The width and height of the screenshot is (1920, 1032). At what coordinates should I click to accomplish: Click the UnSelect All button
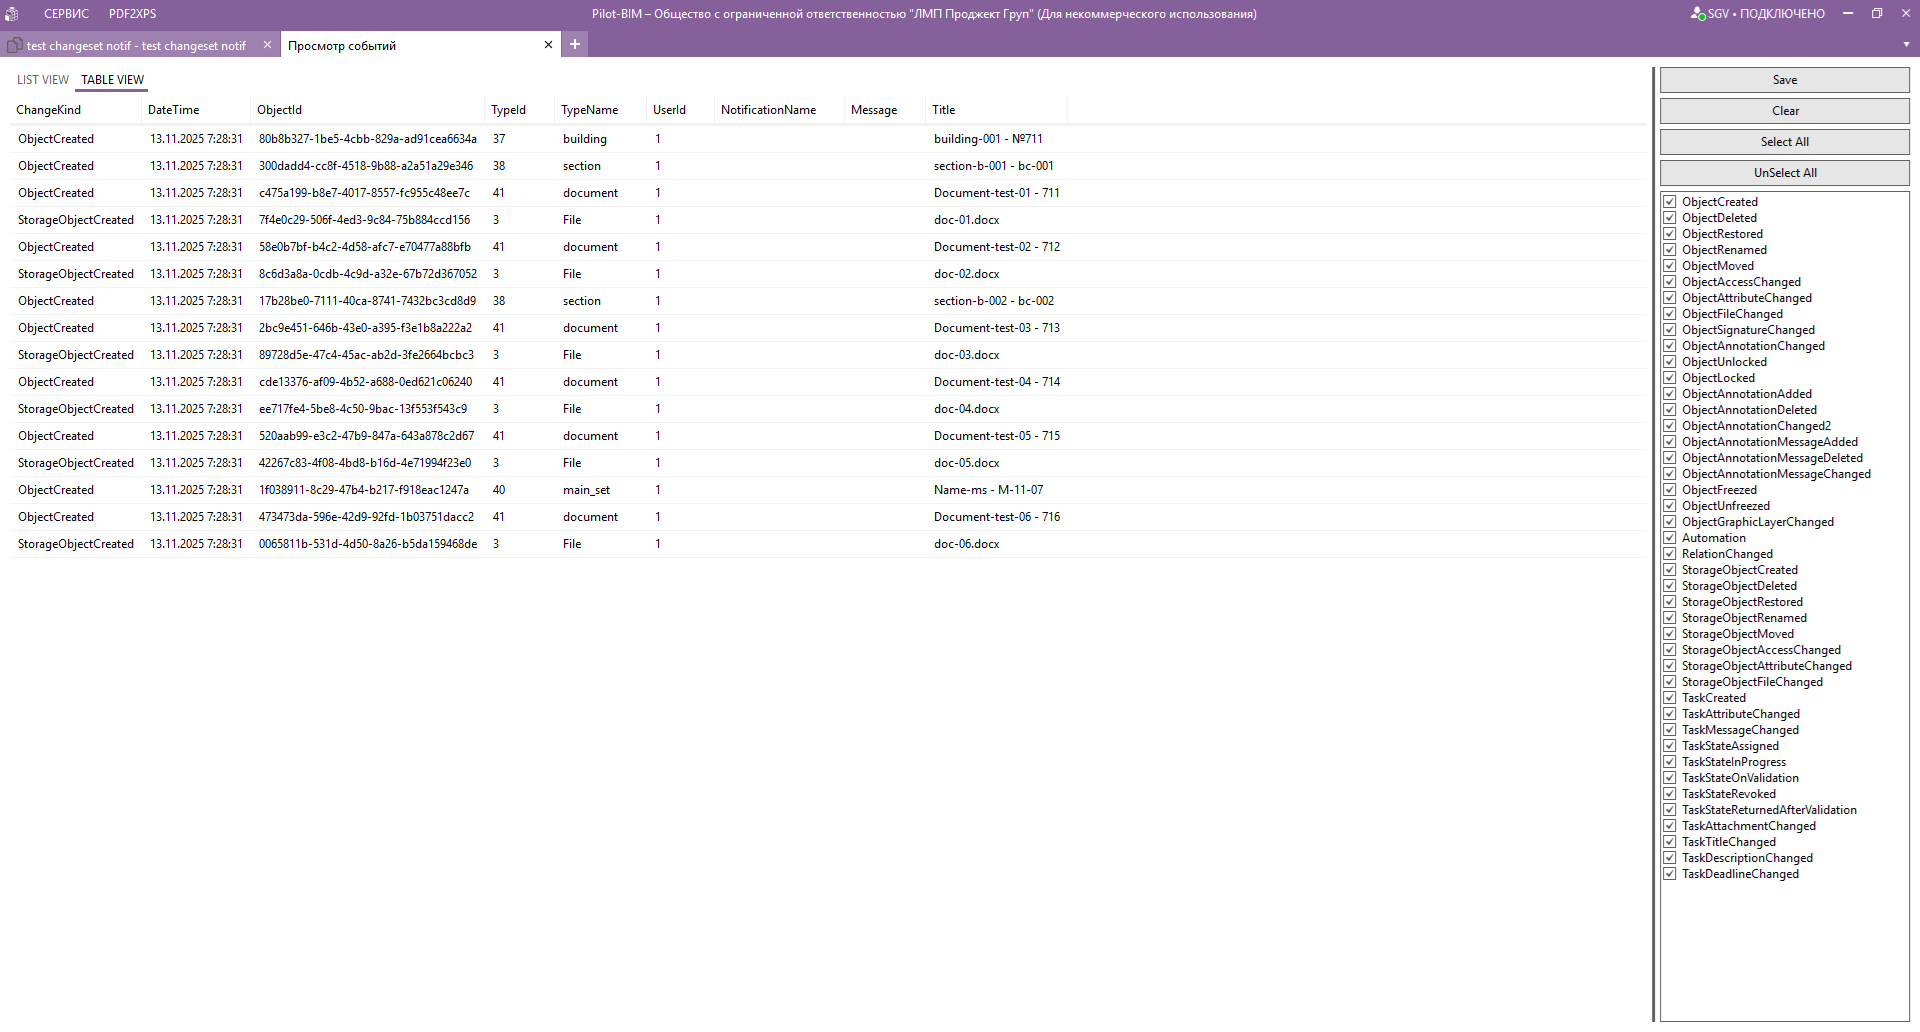pos(1784,173)
